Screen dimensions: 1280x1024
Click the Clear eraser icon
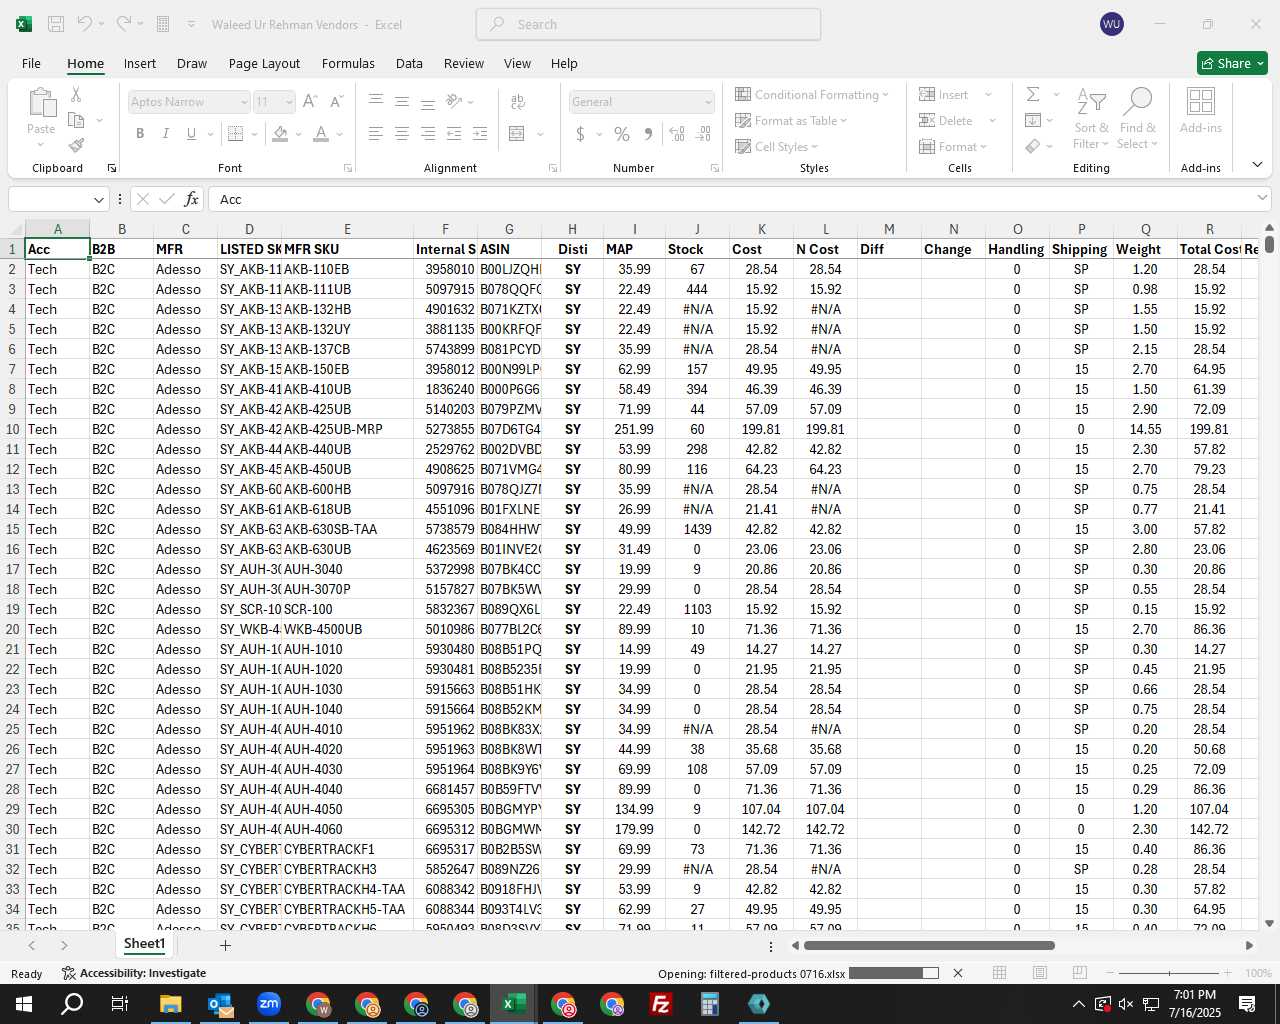pos(1033,146)
